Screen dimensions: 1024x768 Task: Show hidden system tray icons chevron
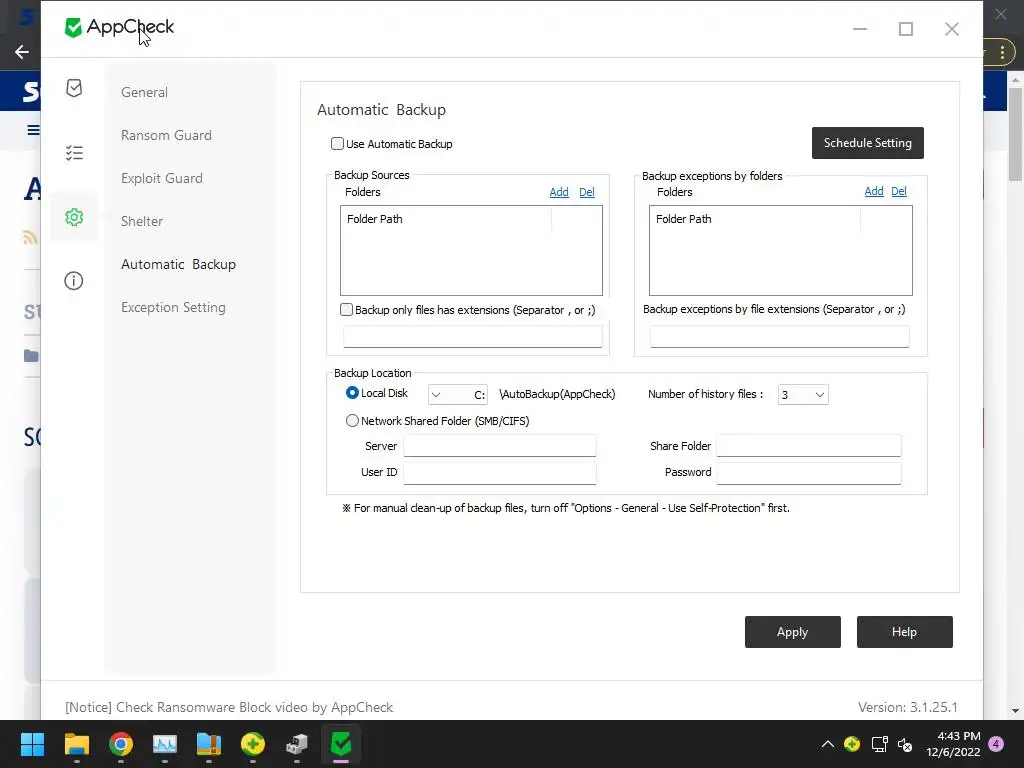tap(827, 744)
